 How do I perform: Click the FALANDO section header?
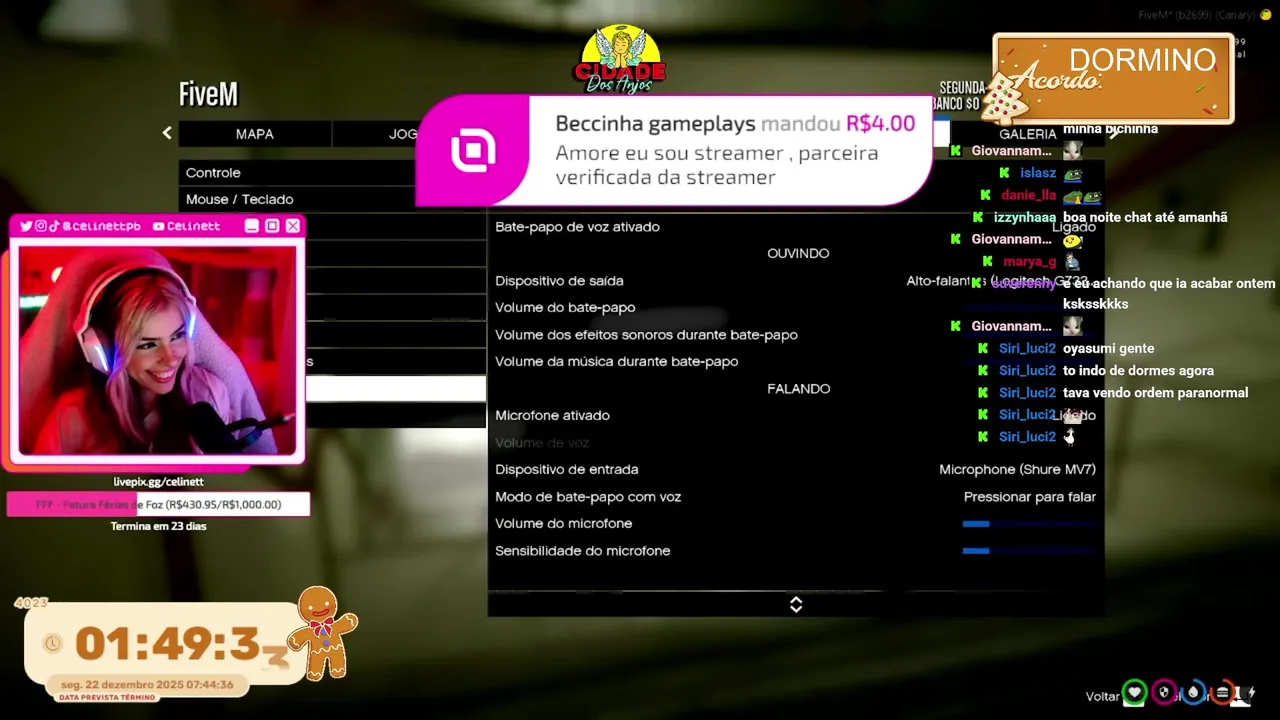[x=798, y=388]
